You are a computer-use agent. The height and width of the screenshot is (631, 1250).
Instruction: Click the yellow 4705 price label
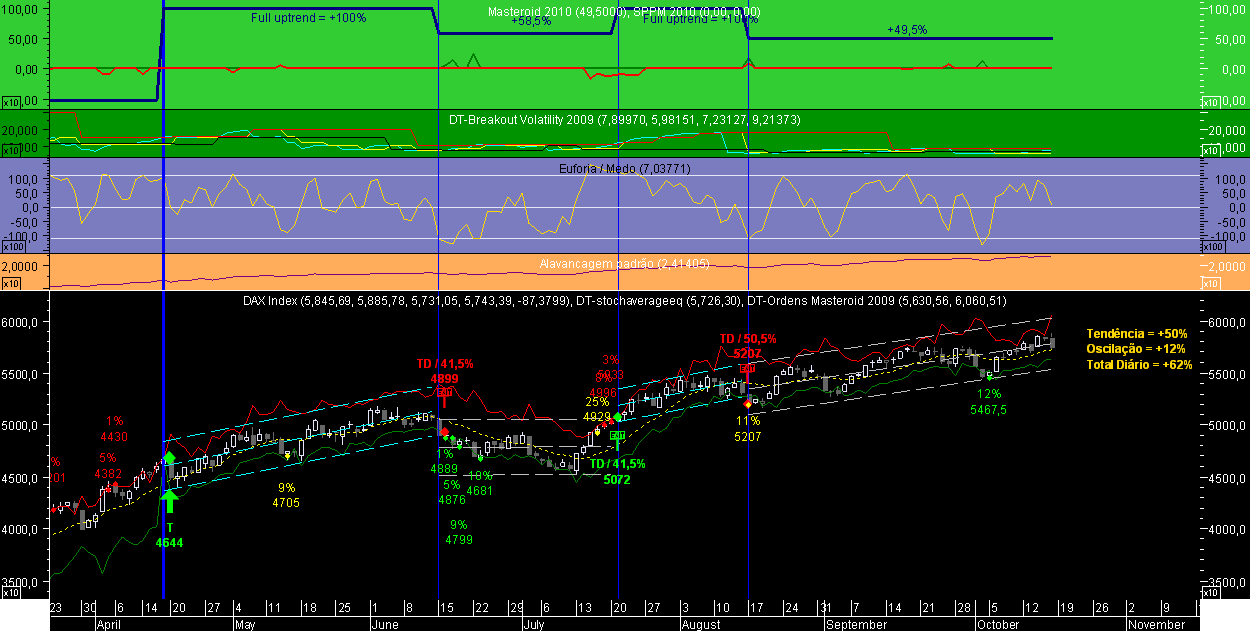[286, 503]
